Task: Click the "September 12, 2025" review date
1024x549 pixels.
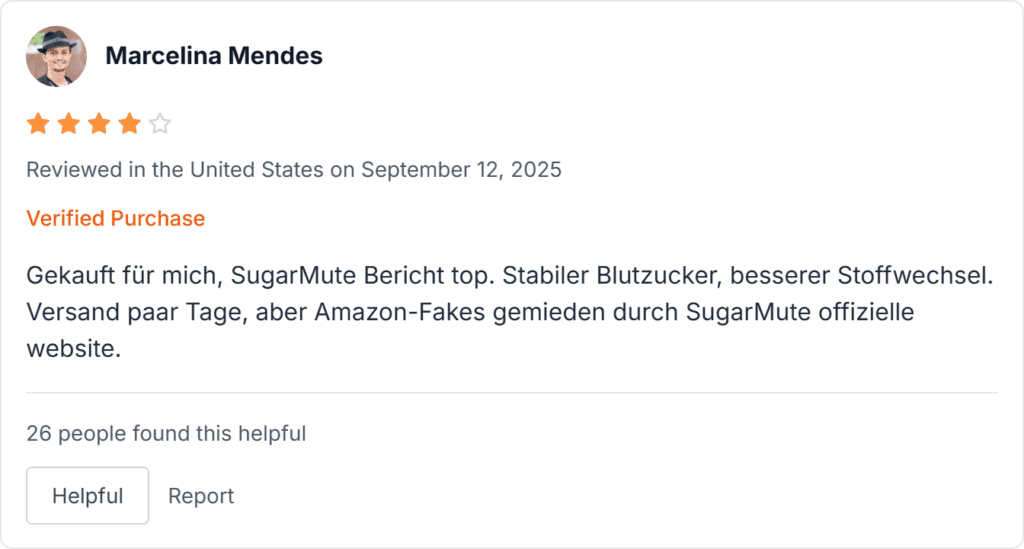Action: [461, 170]
